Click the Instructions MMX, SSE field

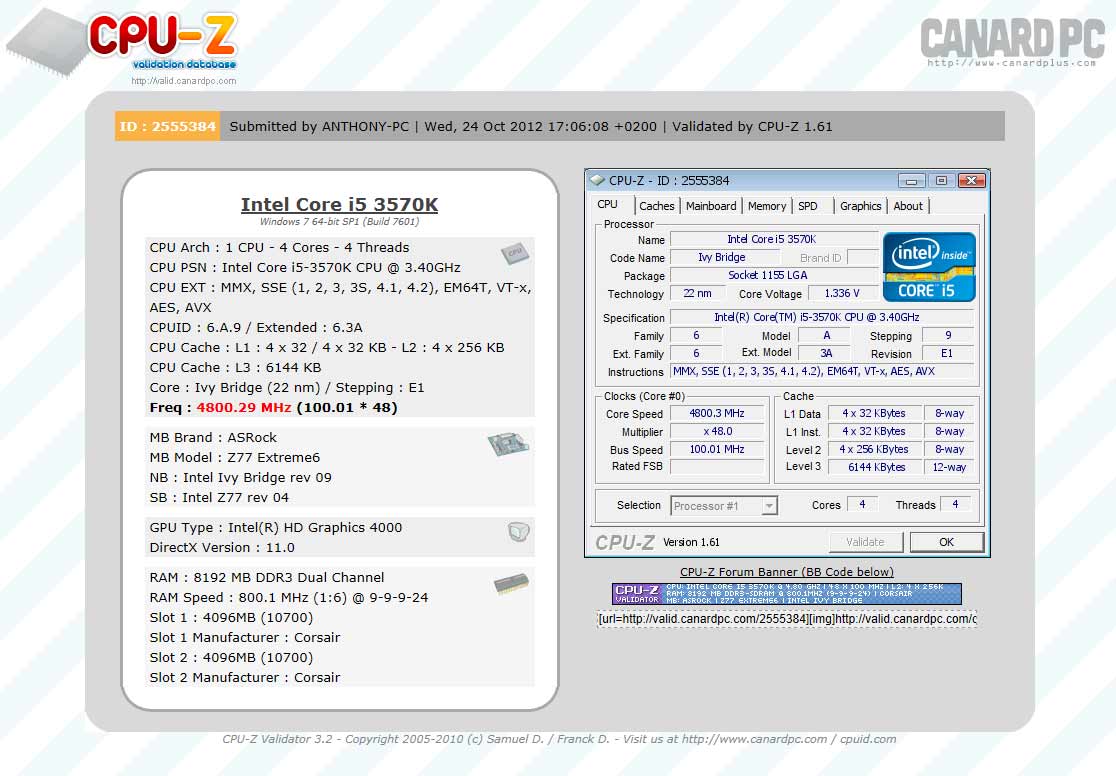(822, 371)
